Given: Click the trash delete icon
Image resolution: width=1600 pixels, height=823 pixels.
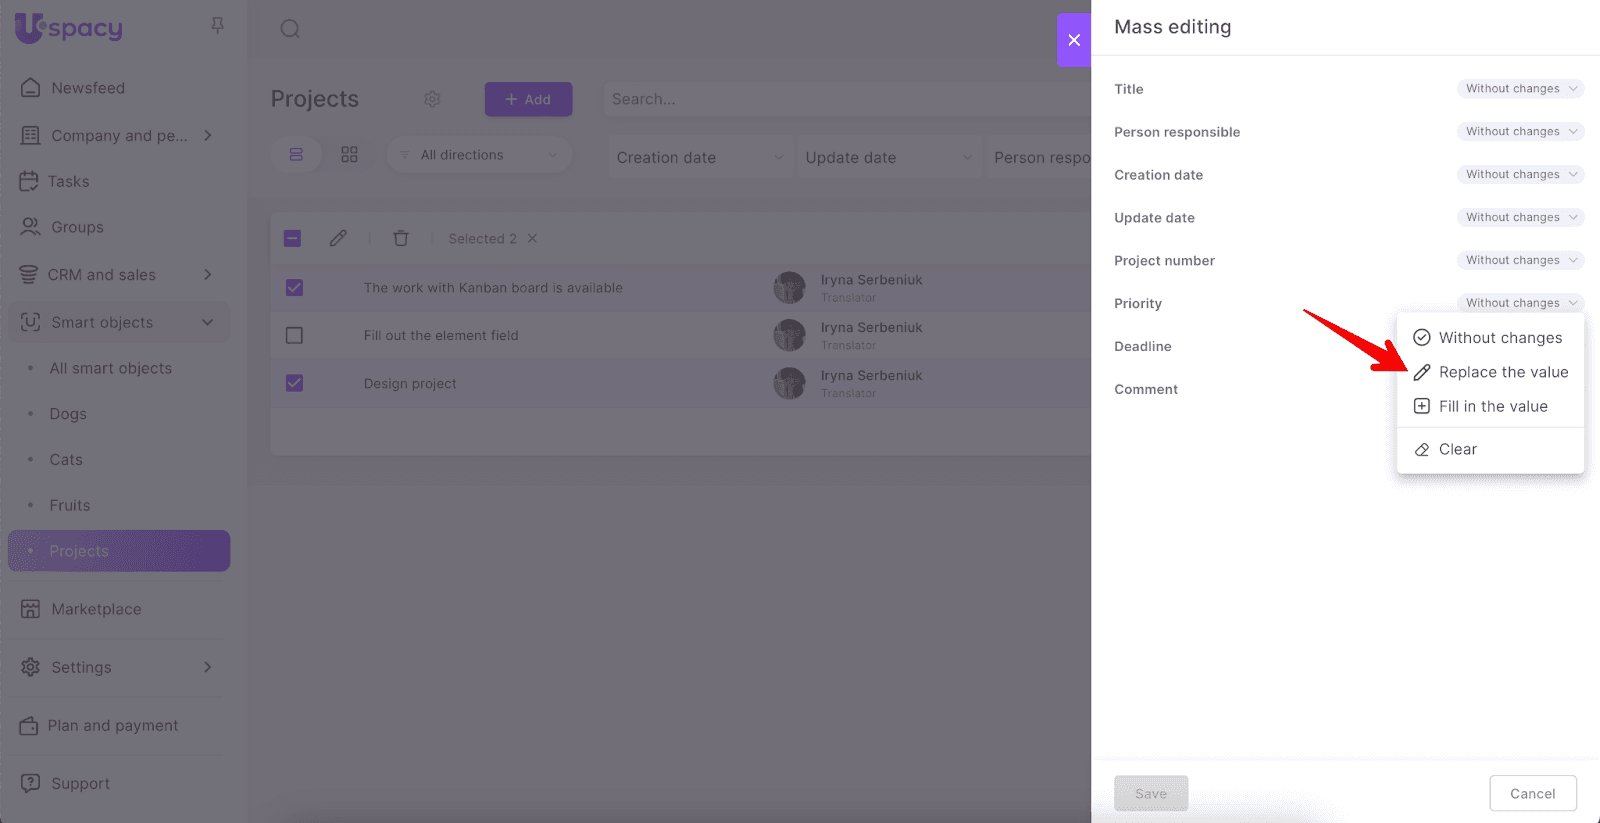Looking at the screenshot, I should [401, 238].
